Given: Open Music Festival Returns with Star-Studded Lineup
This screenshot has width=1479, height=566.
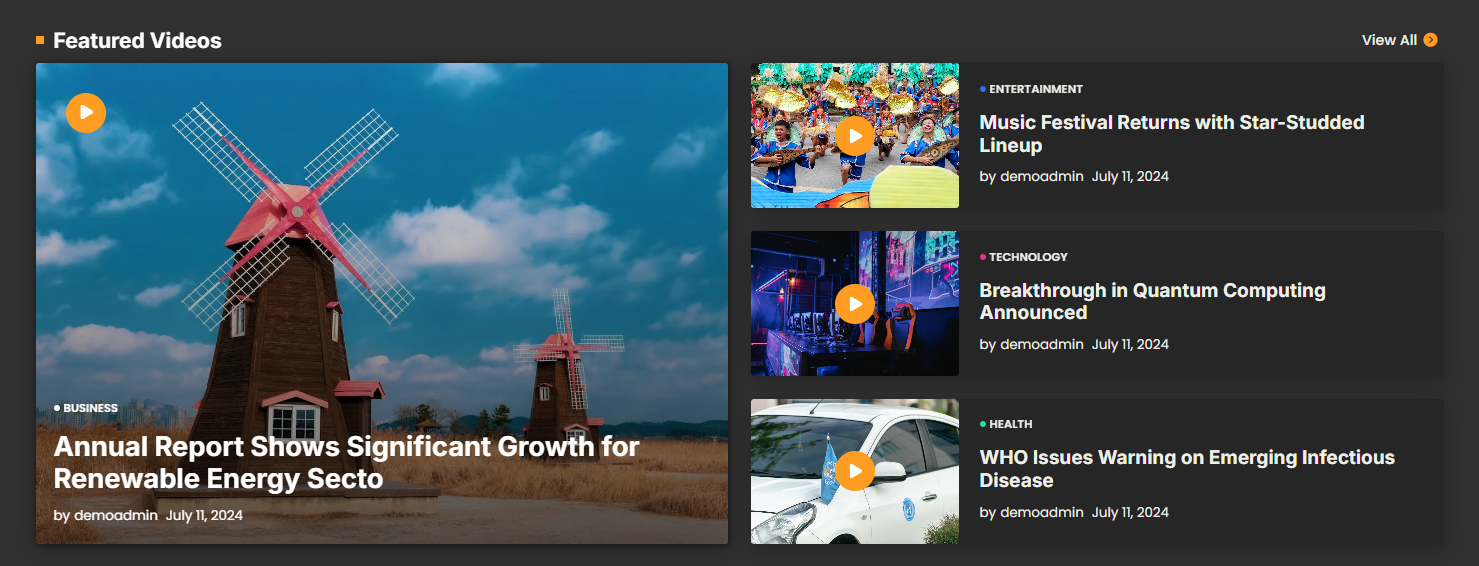Looking at the screenshot, I should coord(1172,134).
